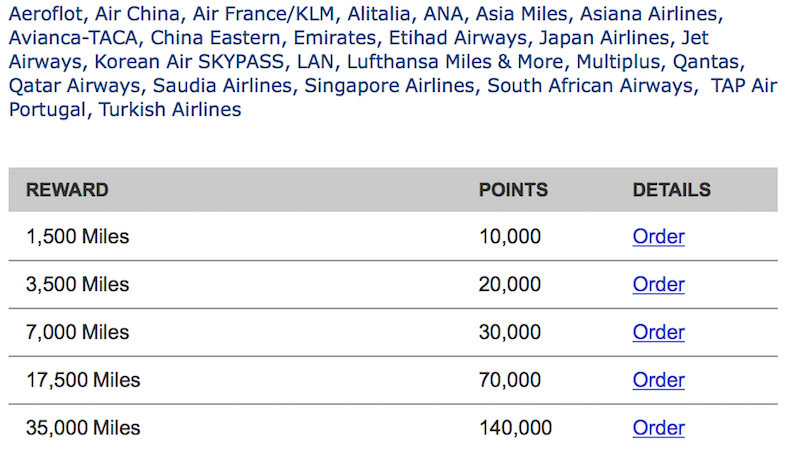Follow the Order link for 7,000 Miles
Screen dimensions: 800x475
click(x=658, y=332)
